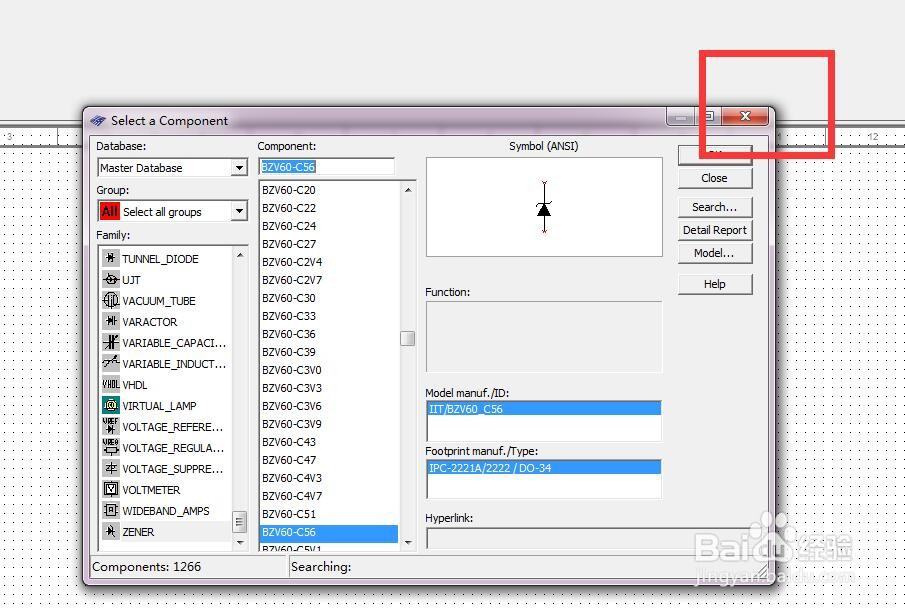Select IPC-2221A/2222 / DO-34 footprint entry
The height and width of the screenshot is (608, 905).
pos(544,468)
